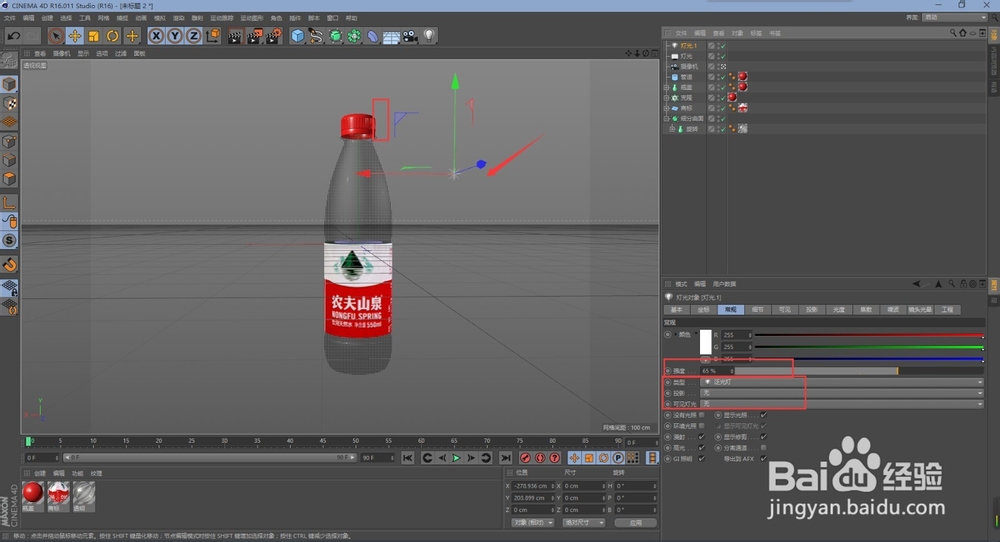Select the 摄像机 object row
This screenshot has width=1000, height=542.
point(689,66)
